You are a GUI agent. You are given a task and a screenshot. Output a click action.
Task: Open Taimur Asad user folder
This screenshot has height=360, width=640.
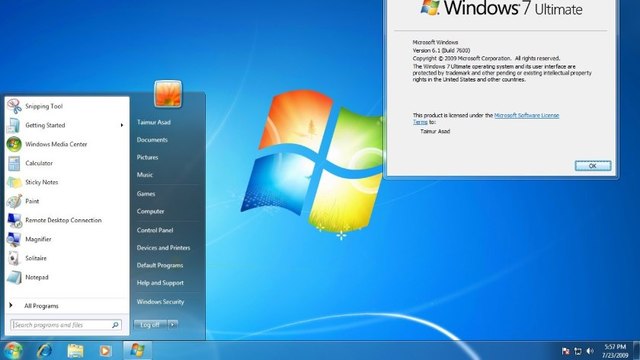(x=154, y=122)
